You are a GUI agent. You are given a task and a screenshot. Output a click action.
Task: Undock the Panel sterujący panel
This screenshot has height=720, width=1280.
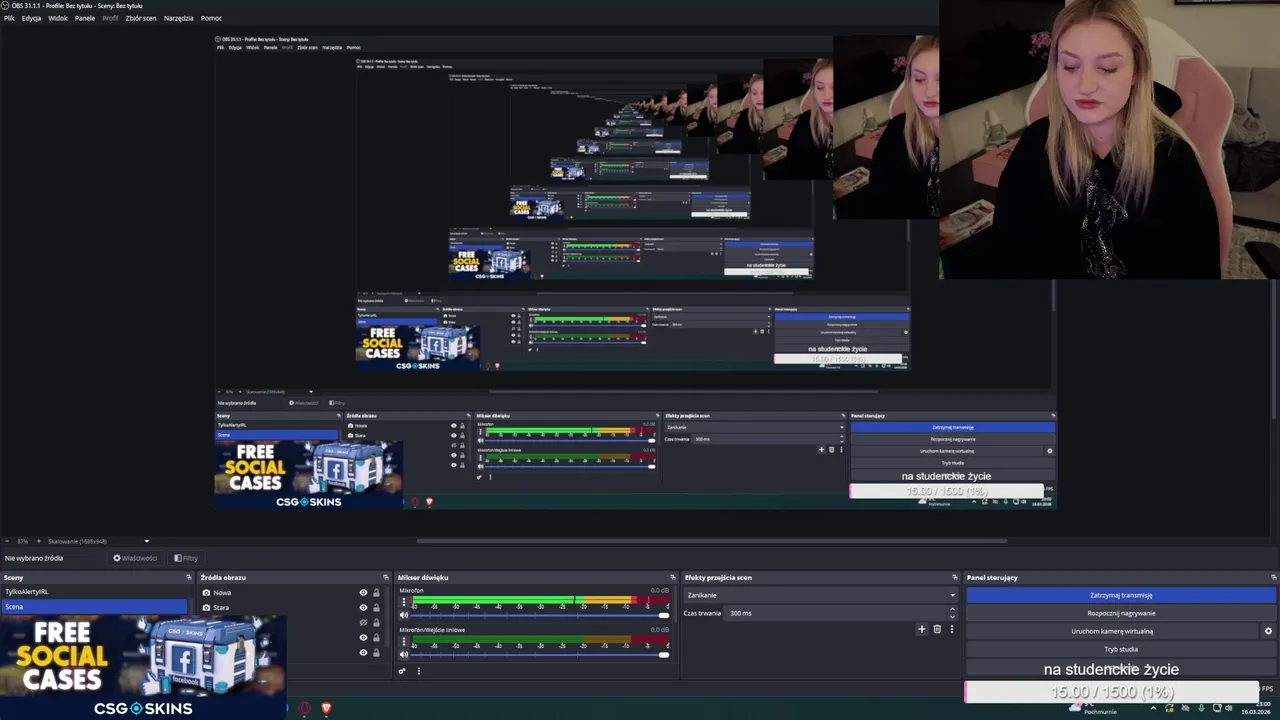[x=1273, y=577]
